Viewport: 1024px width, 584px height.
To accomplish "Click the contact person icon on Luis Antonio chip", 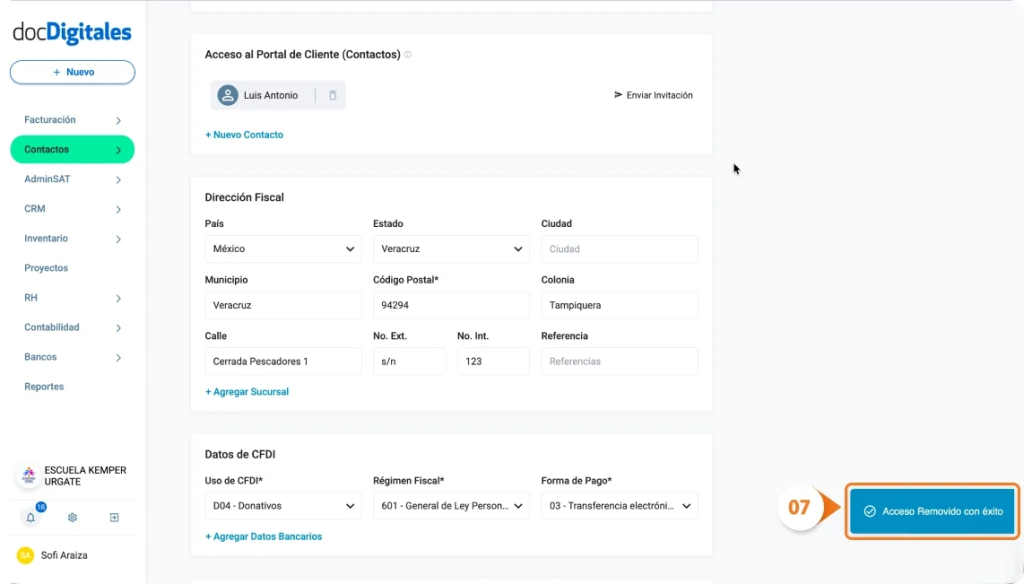I will pos(227,94).
